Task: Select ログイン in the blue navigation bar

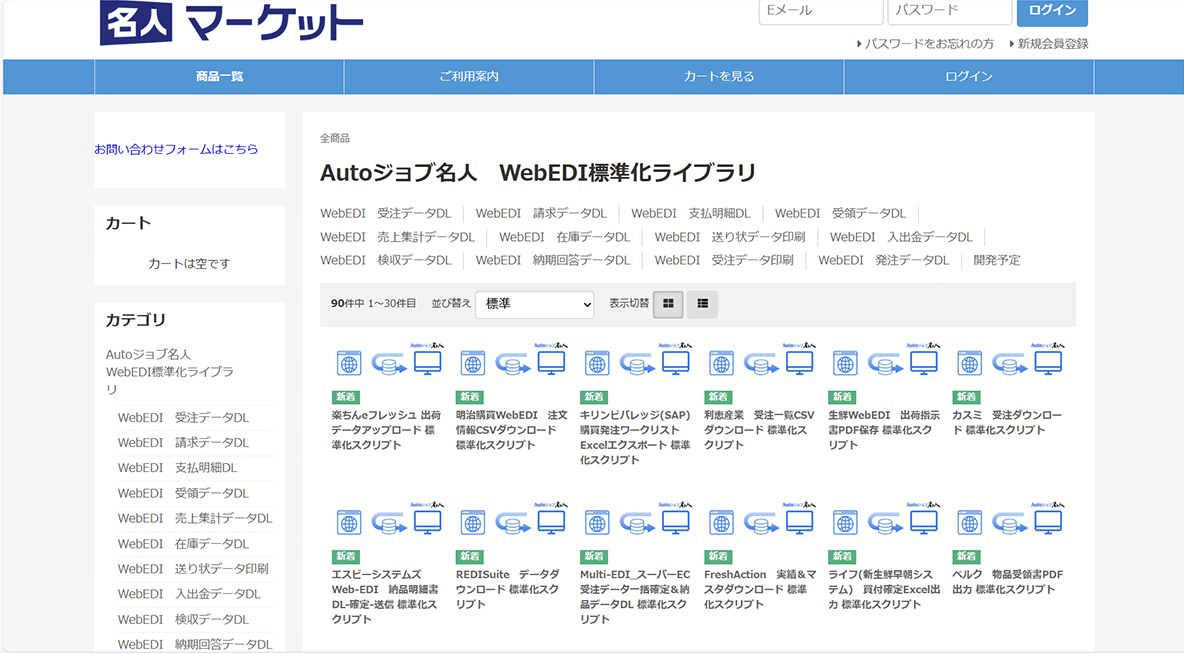Action: 969,77
